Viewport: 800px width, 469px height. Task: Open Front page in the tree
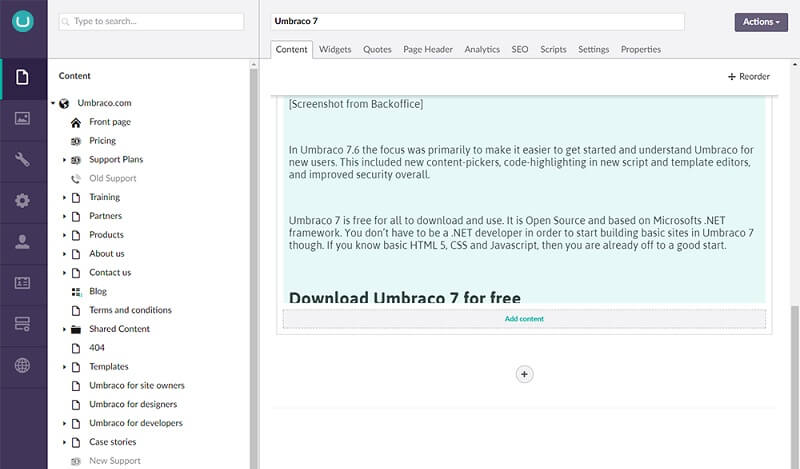pos(110,122)
